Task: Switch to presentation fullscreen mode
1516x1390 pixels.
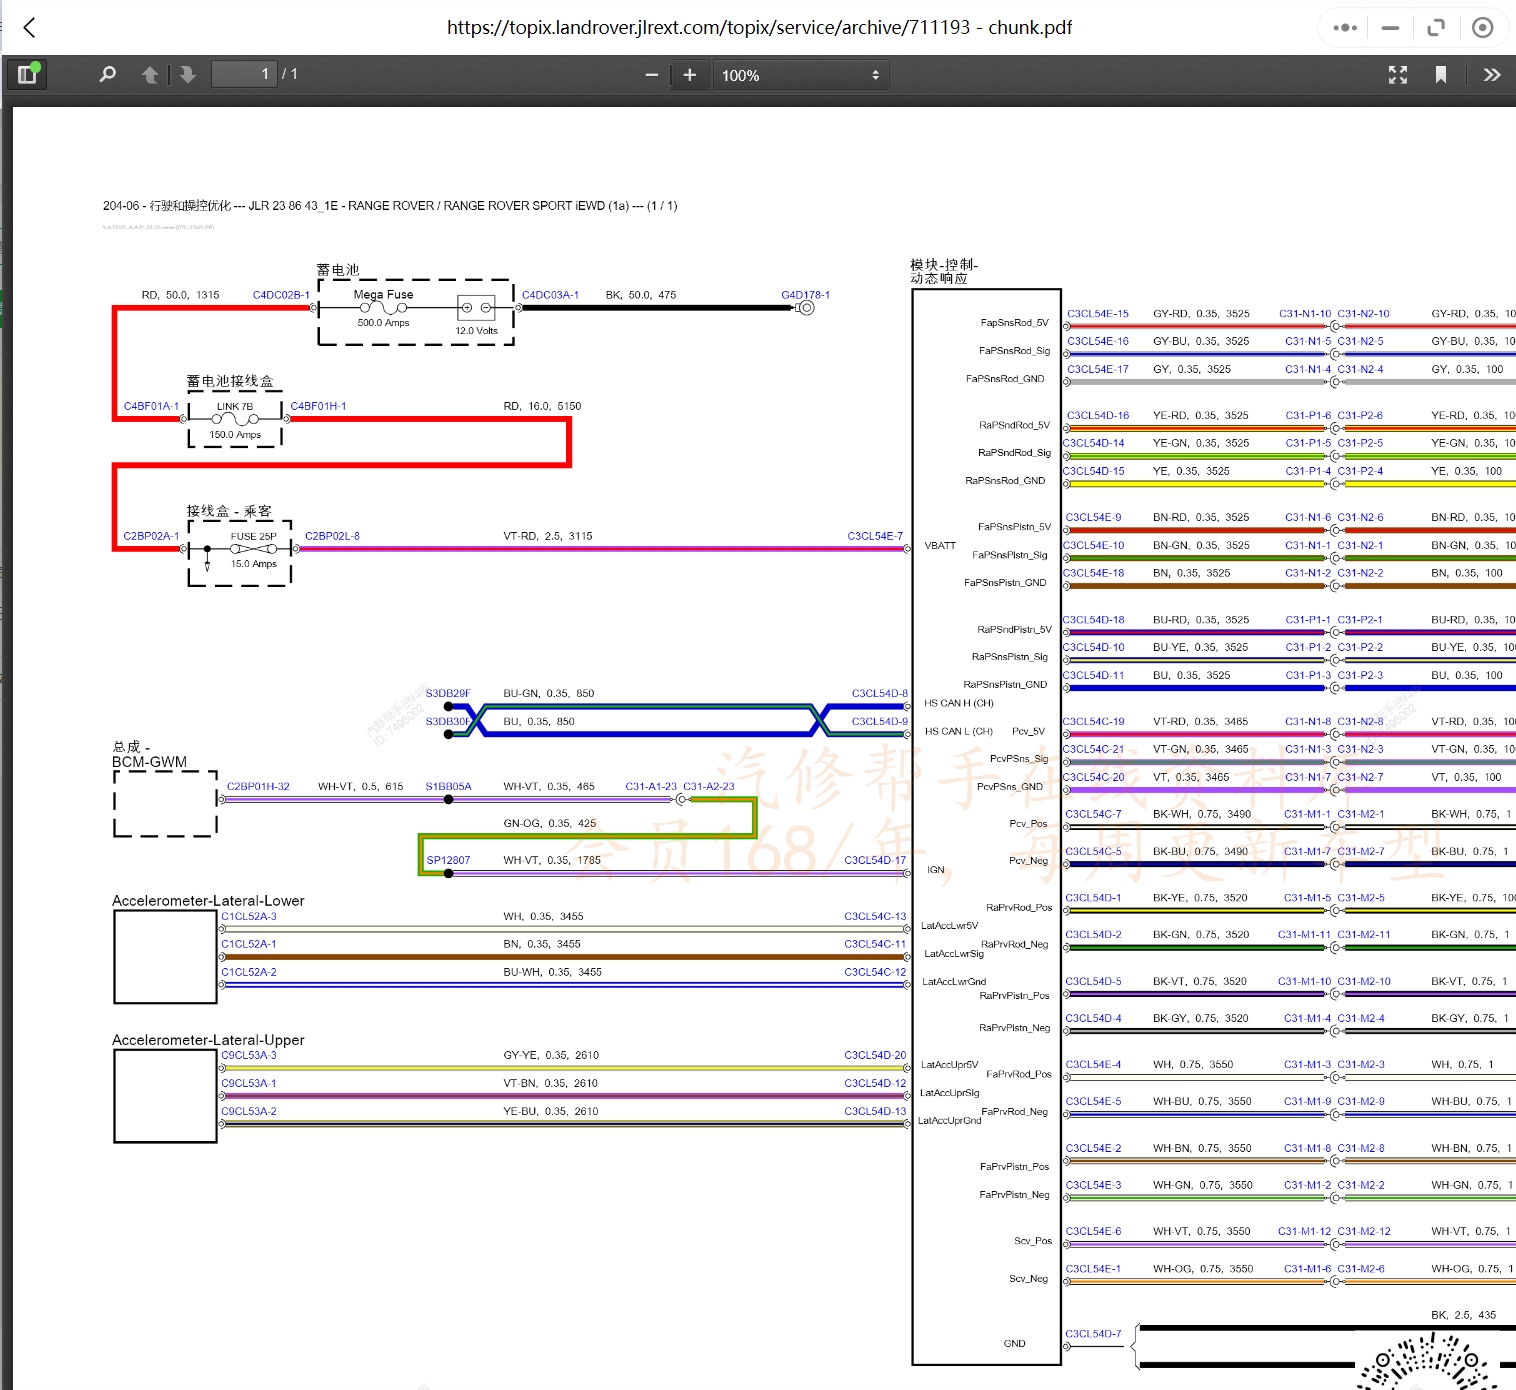Action: pyautogui.click(x=1397, y=75)
